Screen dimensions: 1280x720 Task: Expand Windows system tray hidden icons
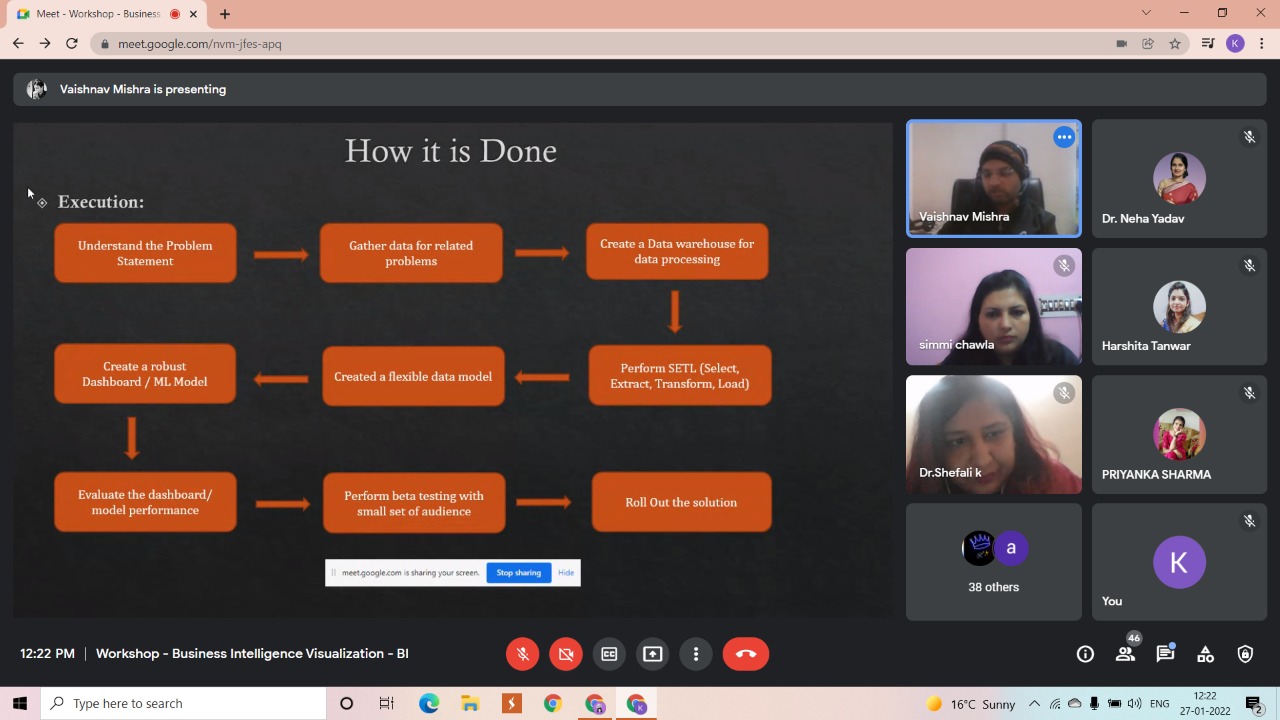1034,704
